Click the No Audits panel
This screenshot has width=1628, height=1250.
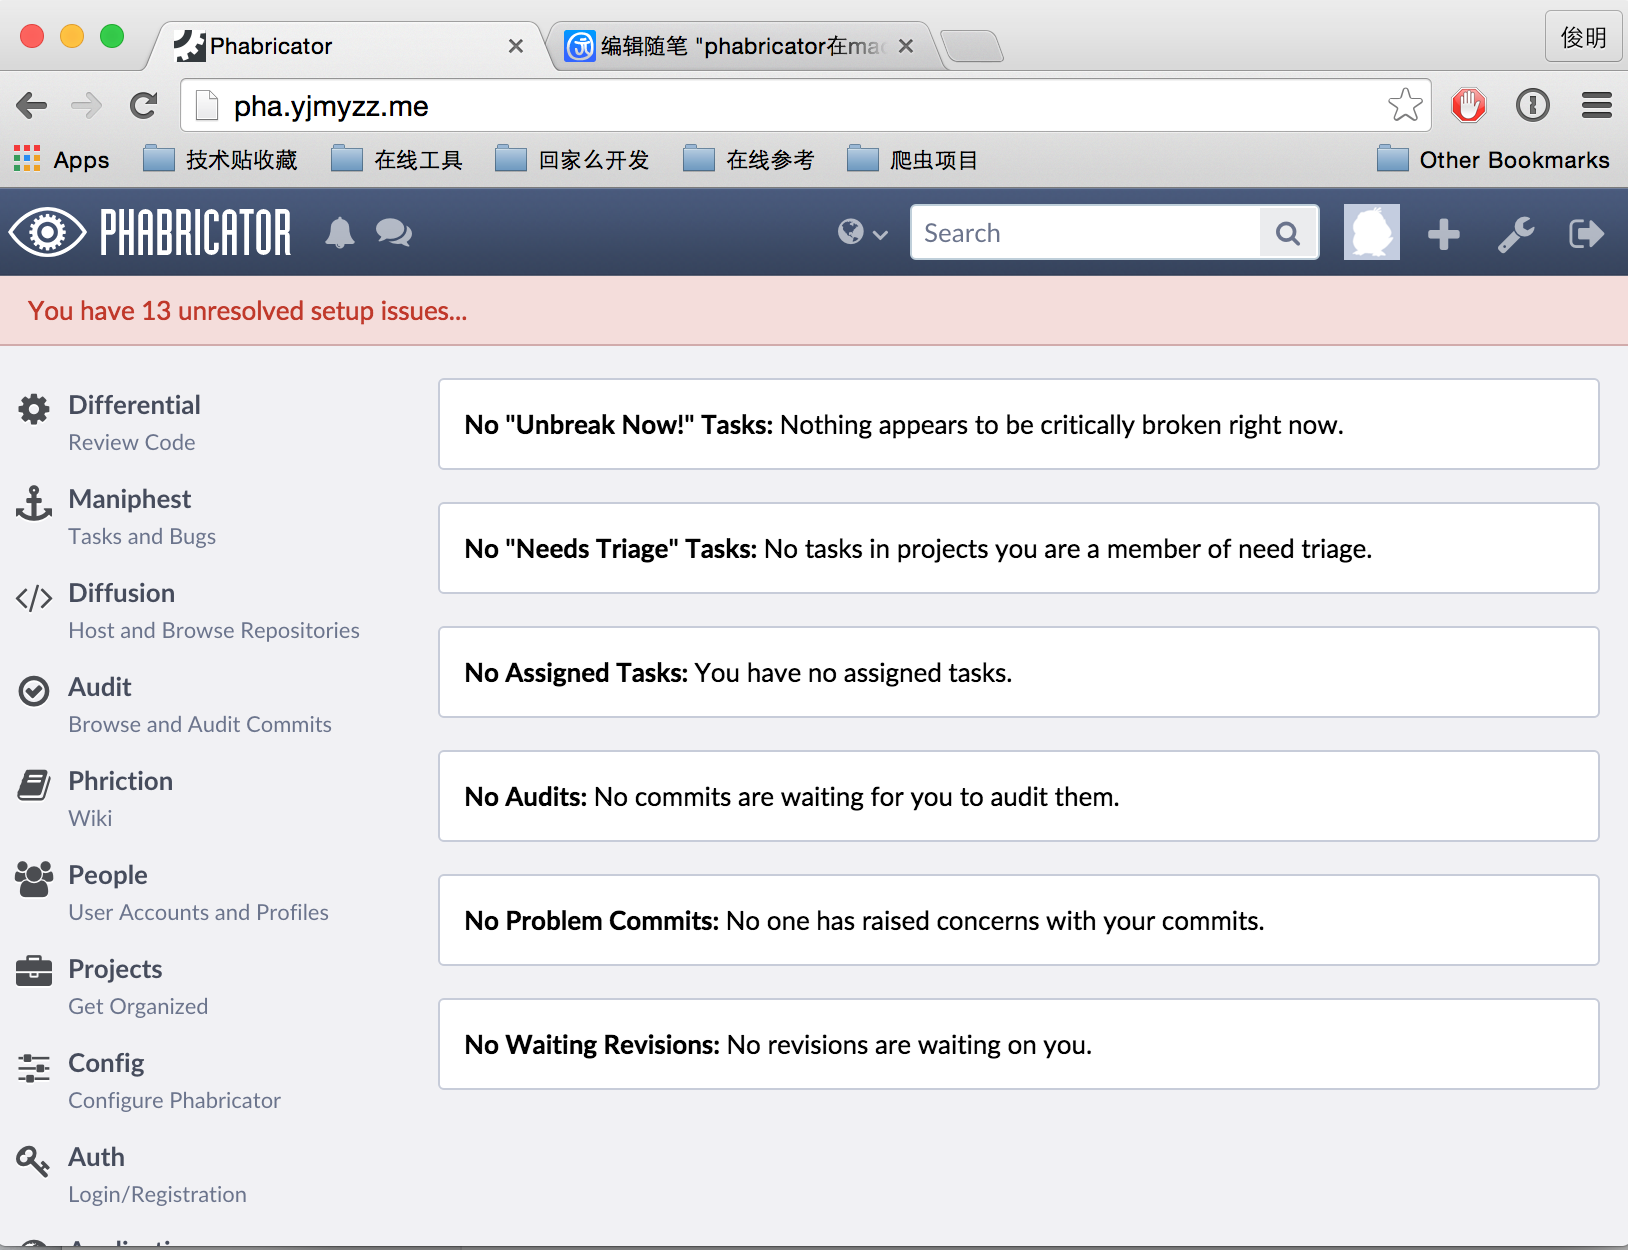[x=1019, y=796]
